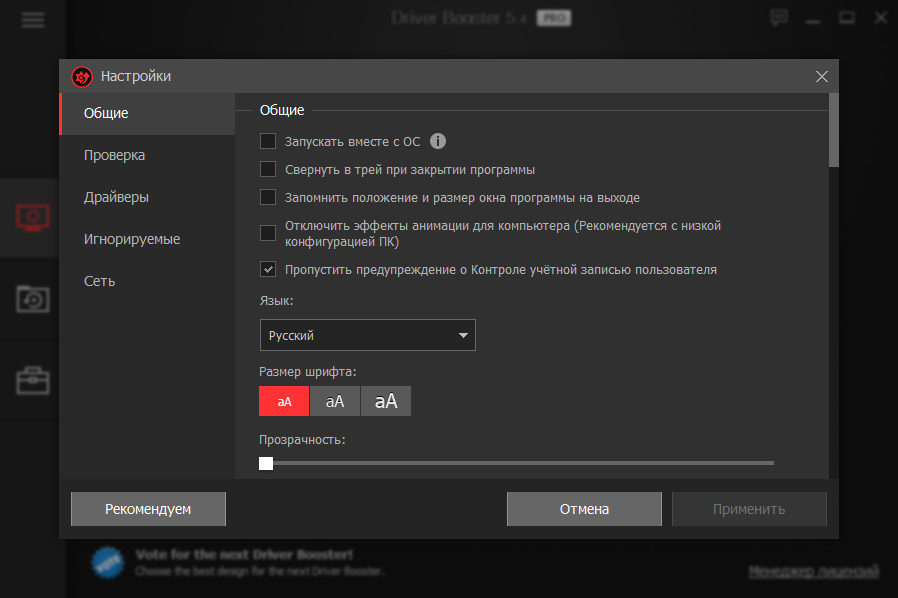
Task: Switch to the Проверка settings tab
Action: (147, 155)
